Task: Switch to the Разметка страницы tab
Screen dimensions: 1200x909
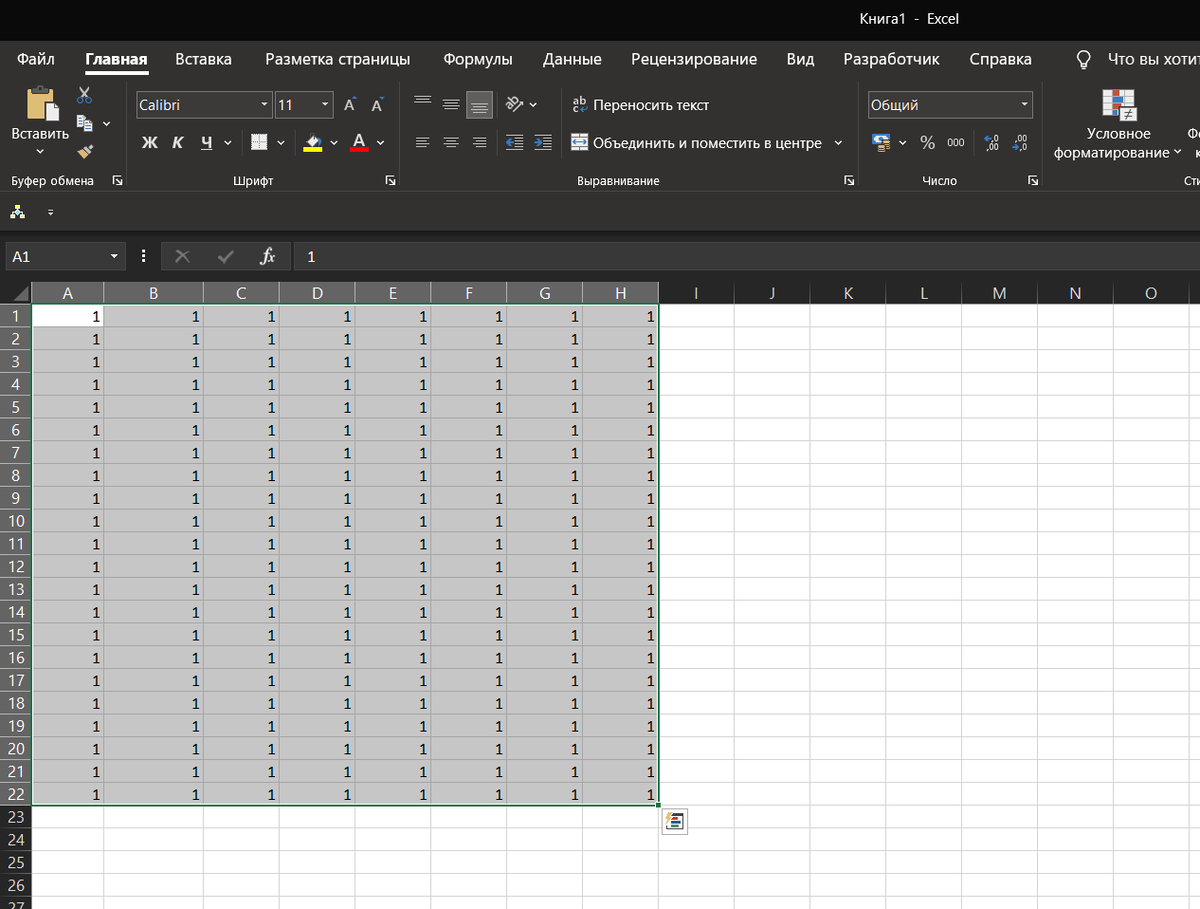Action: [337, 59]
